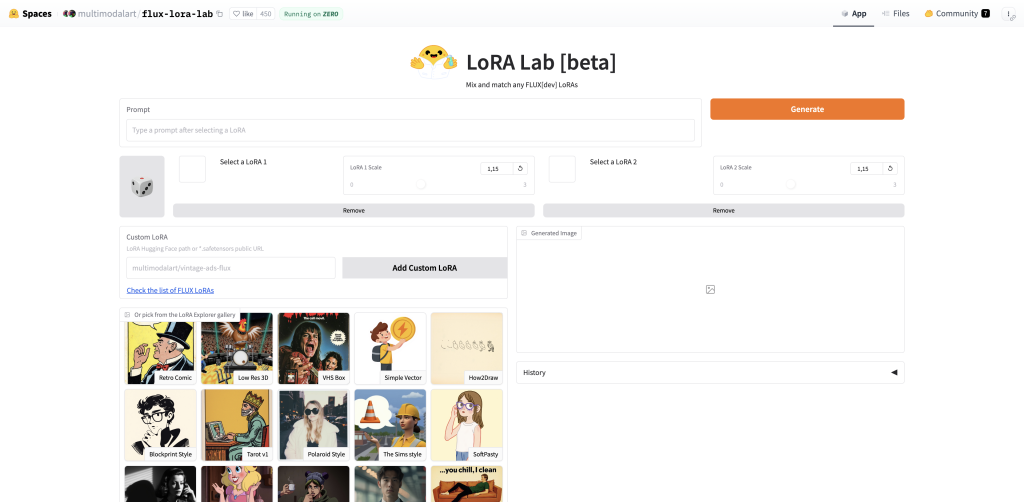1024x502 pixels.
Task: Adjust the LoRA 2 Scale slider handle
Action: click(791, 185)
